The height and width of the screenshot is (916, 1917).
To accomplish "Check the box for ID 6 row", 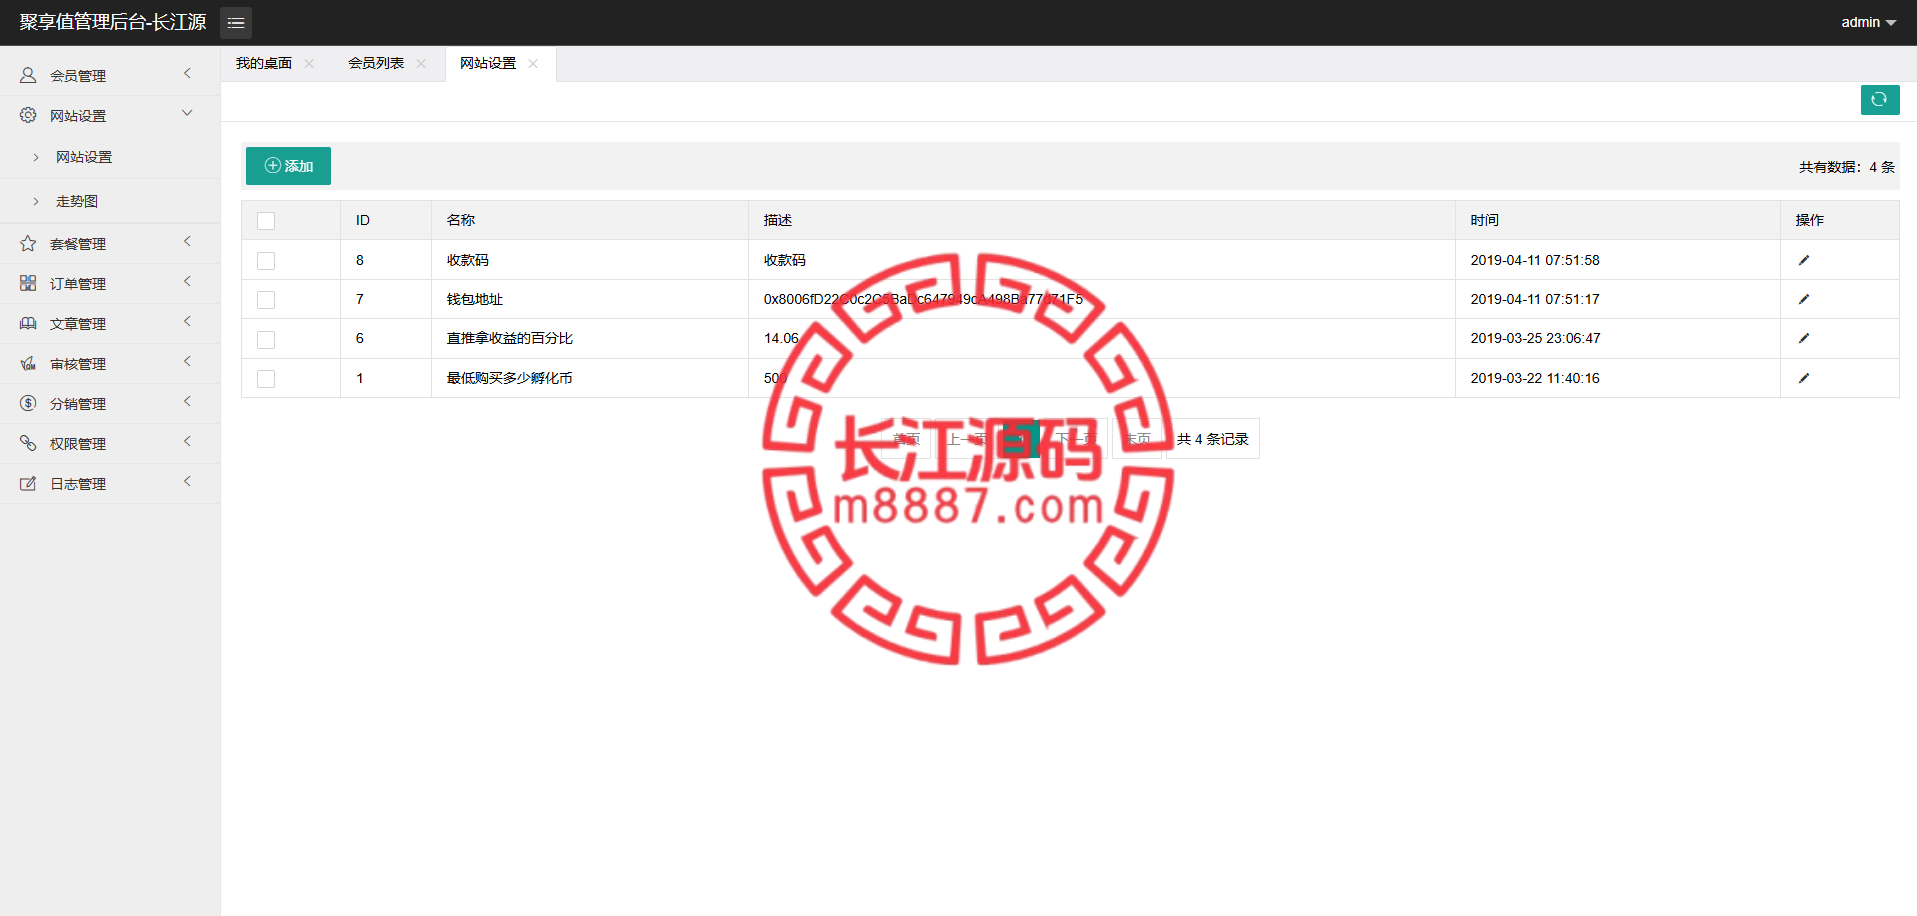I will pyautogui.click(x=266, y=340).
